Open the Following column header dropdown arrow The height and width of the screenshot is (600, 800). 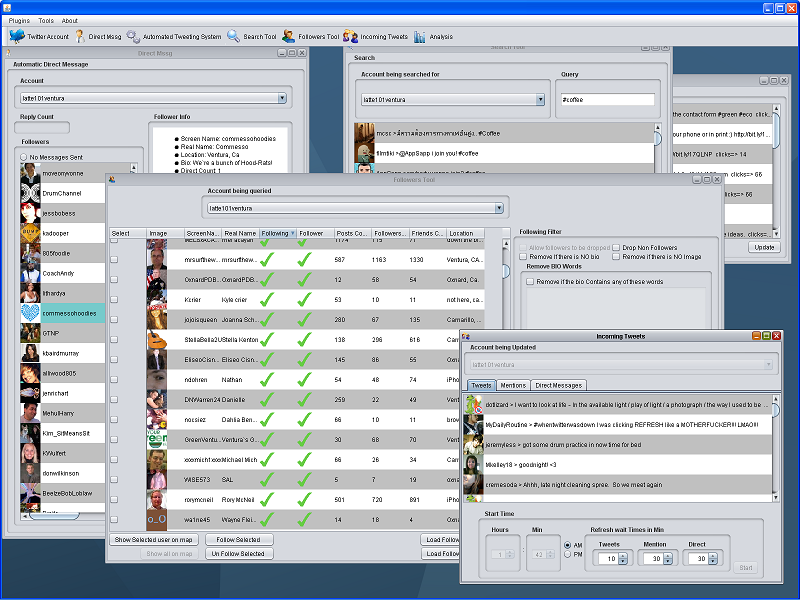coord(292,233)
